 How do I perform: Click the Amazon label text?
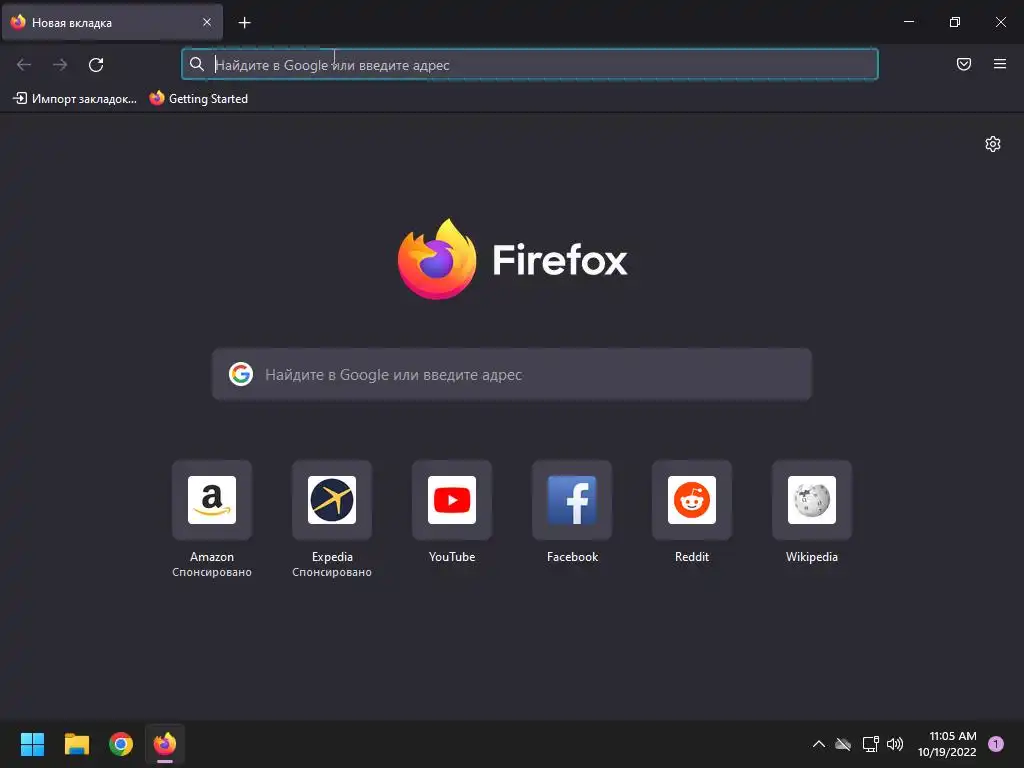(x=212, y=557)
